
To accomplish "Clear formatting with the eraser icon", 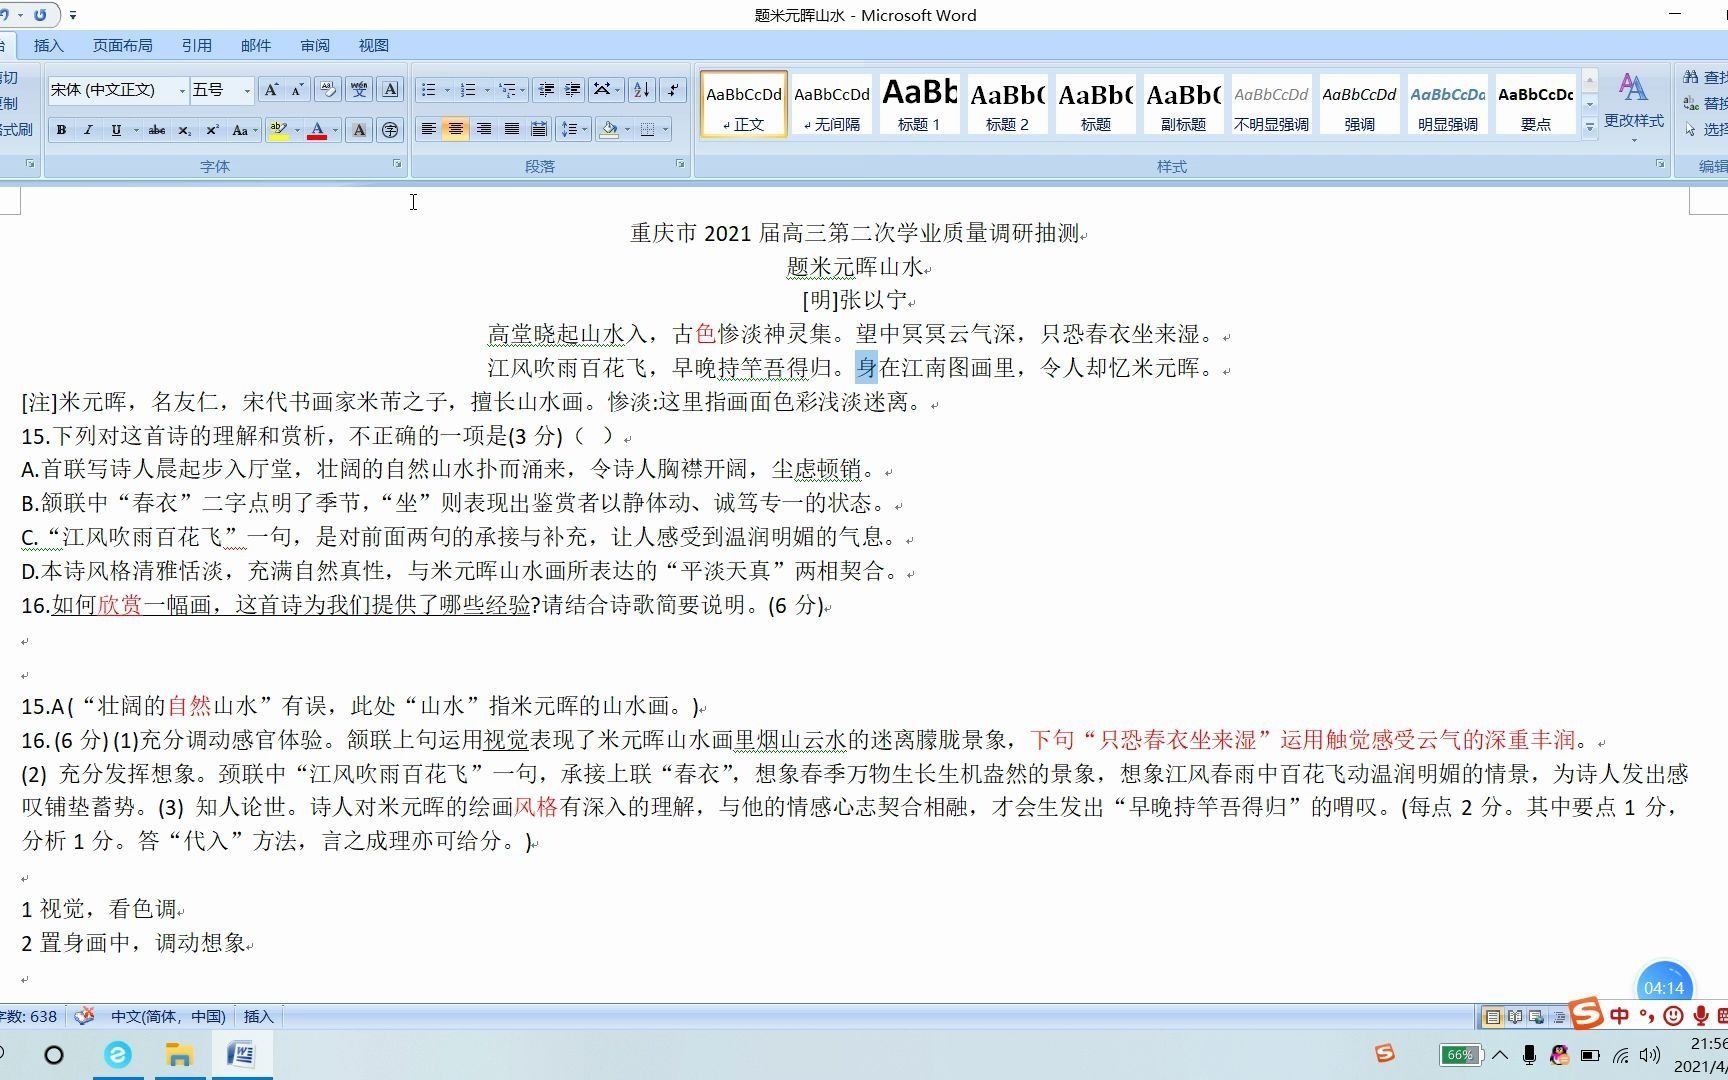I will 328,90.
